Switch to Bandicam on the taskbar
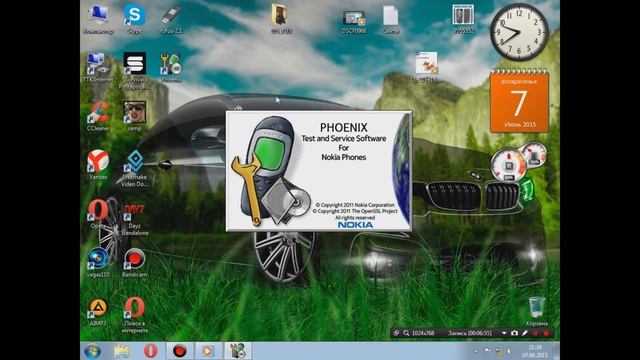 pyautogui.click(x=180, y=351)
